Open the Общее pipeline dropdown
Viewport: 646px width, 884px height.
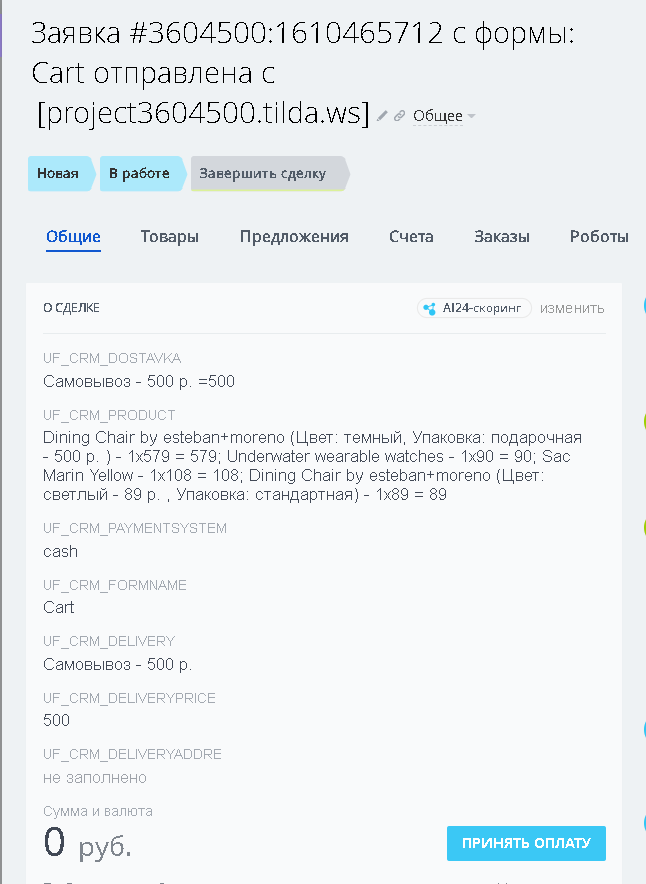[x=444, y=116]
